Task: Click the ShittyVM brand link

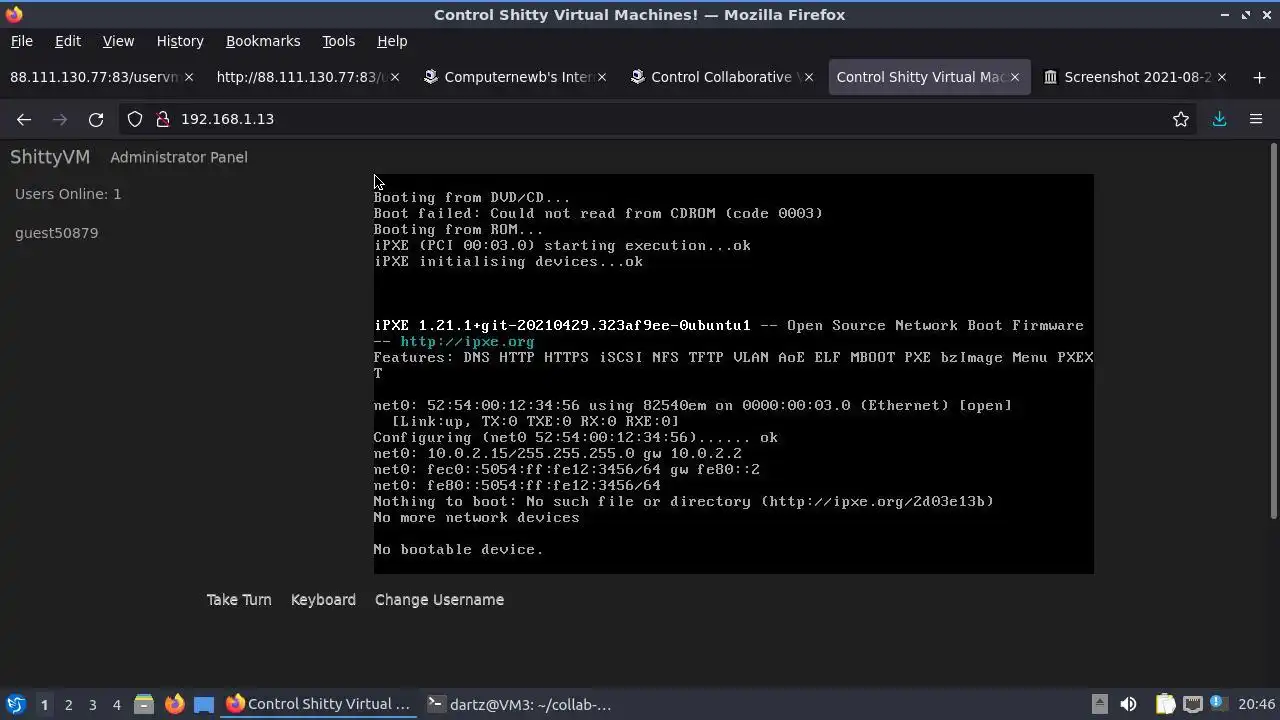Action: point(50,157)
